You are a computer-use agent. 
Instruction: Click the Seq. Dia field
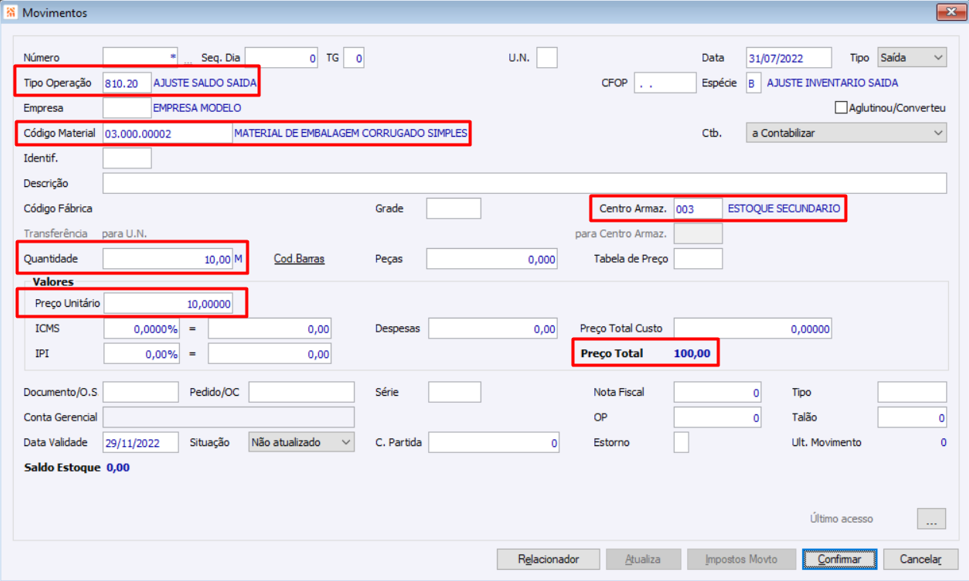[x=282, y=57]
